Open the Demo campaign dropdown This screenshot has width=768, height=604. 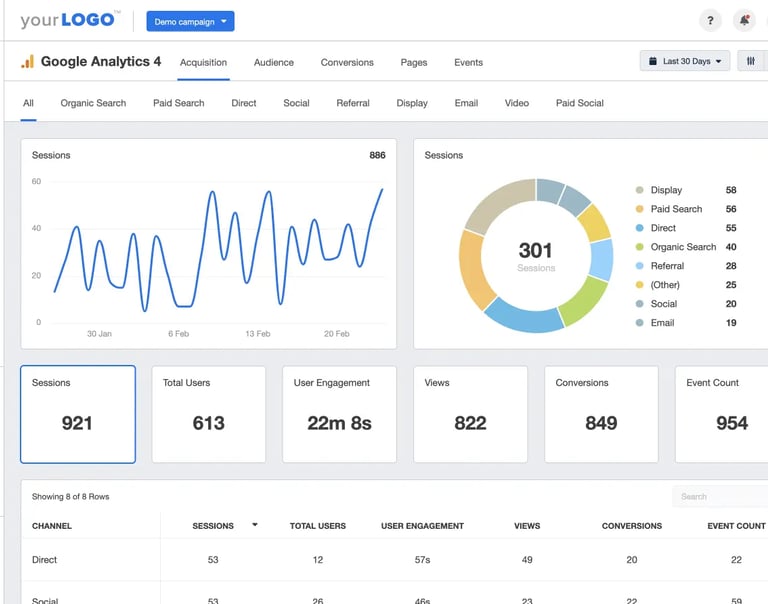(x=190, y=22)
